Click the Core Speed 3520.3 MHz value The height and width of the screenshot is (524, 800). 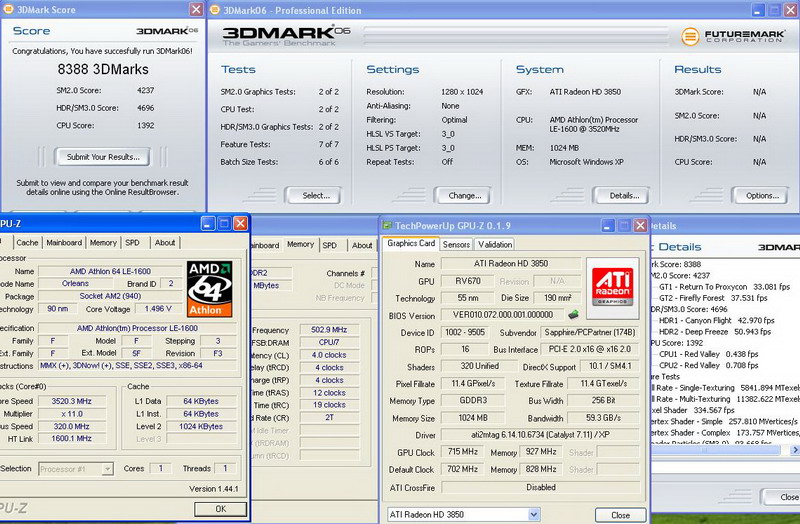pos(71,401)
